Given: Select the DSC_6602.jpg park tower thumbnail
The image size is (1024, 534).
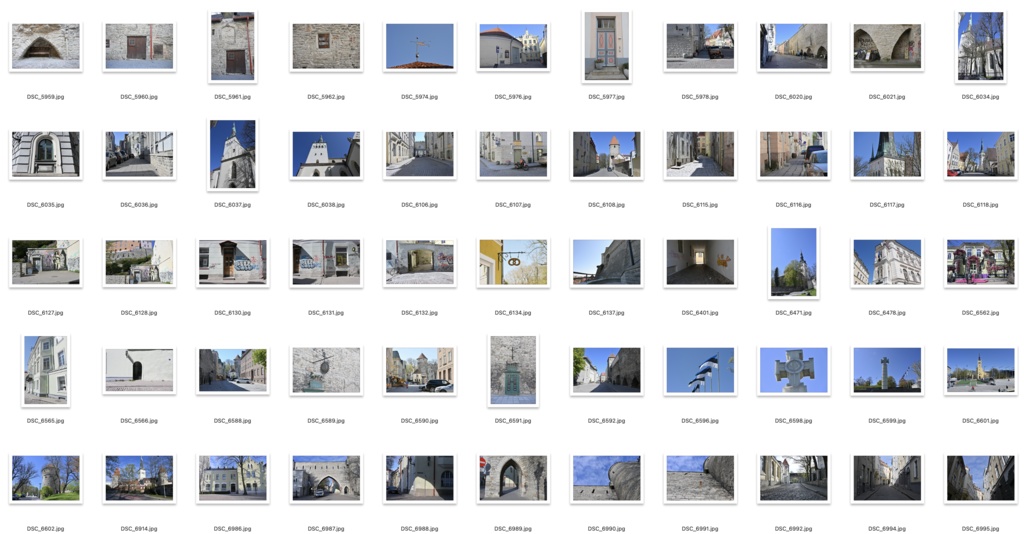Looking at the screenshot, I should (x=46, y=479).
